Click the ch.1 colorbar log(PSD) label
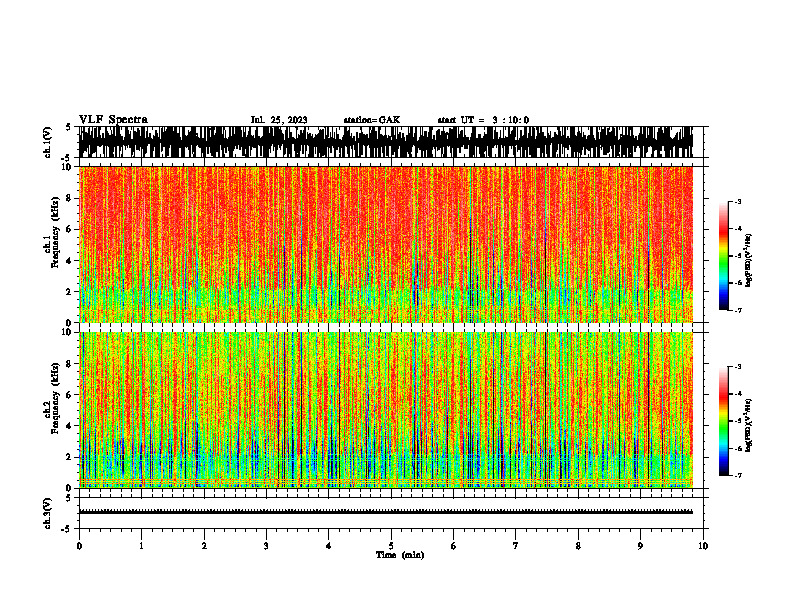The image size is (792, 612). click(749, 261)
